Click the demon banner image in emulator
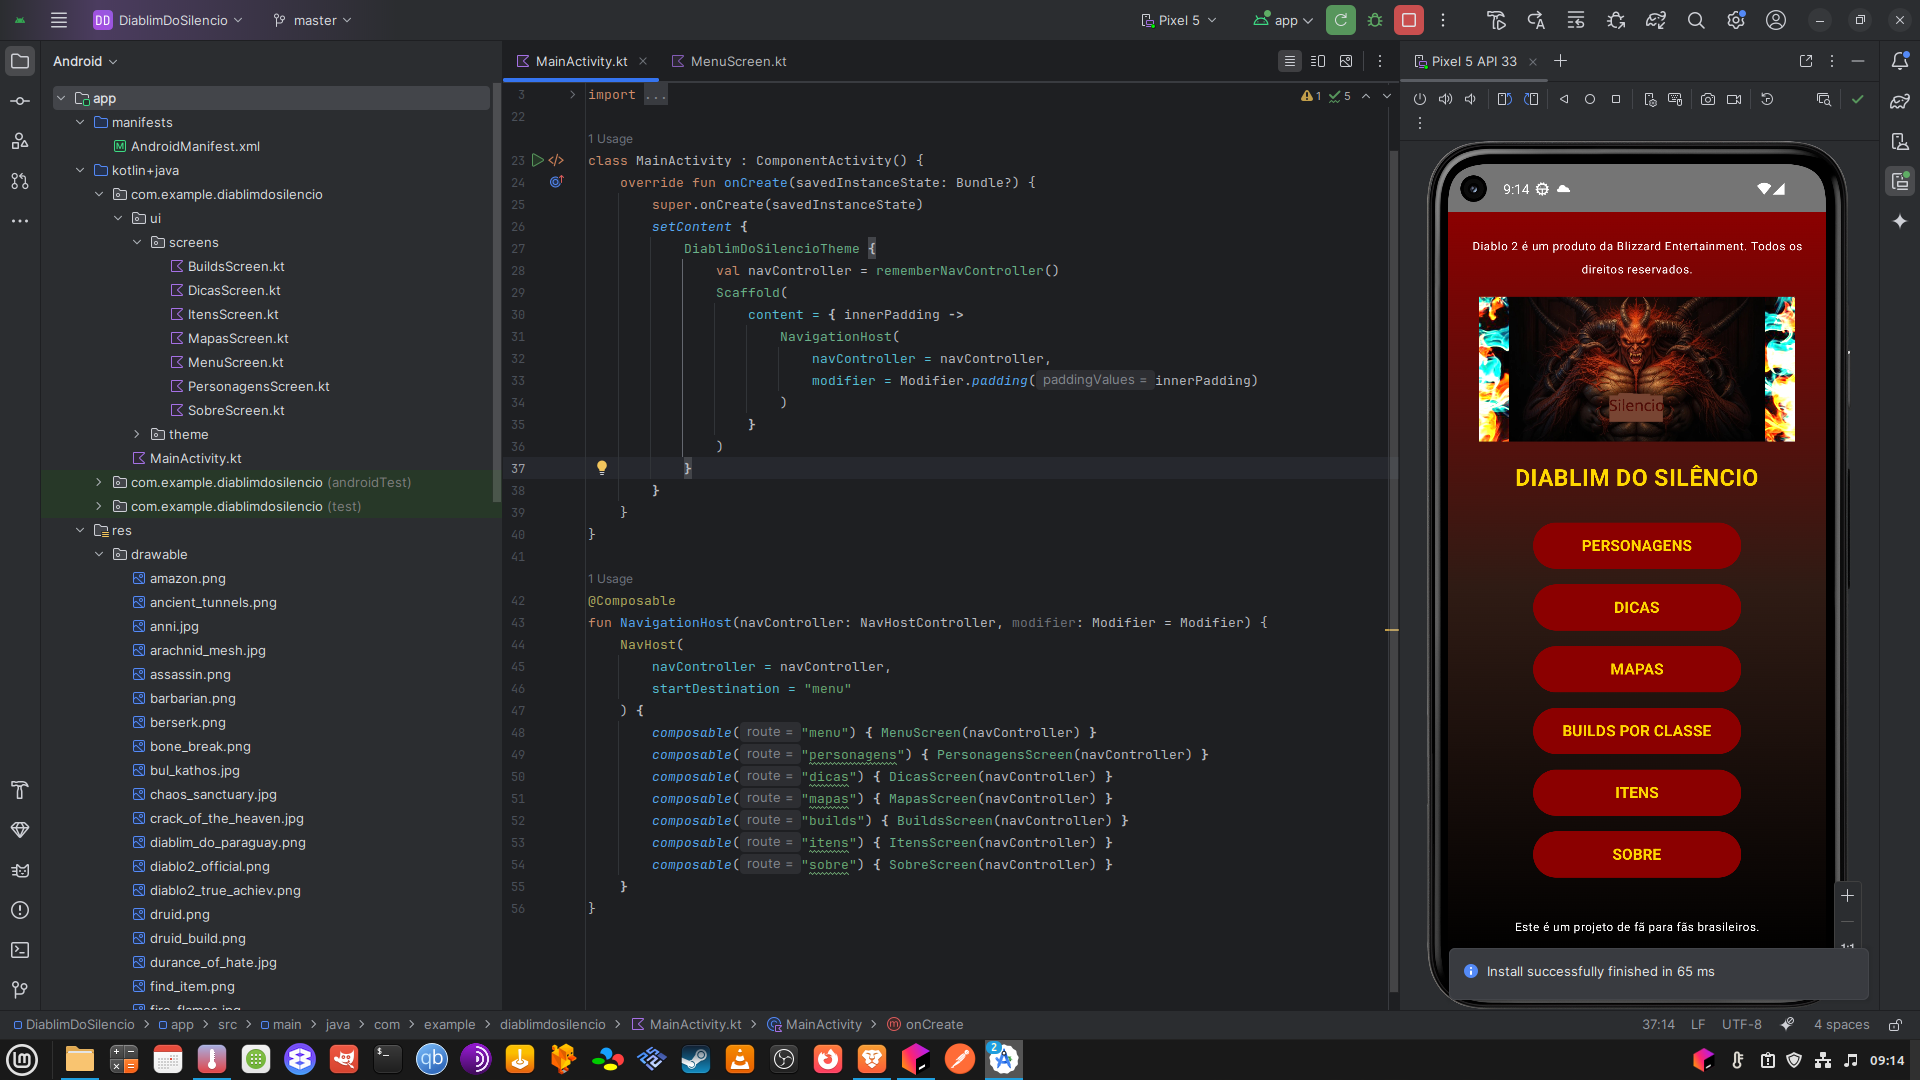 pos(1636,369)
